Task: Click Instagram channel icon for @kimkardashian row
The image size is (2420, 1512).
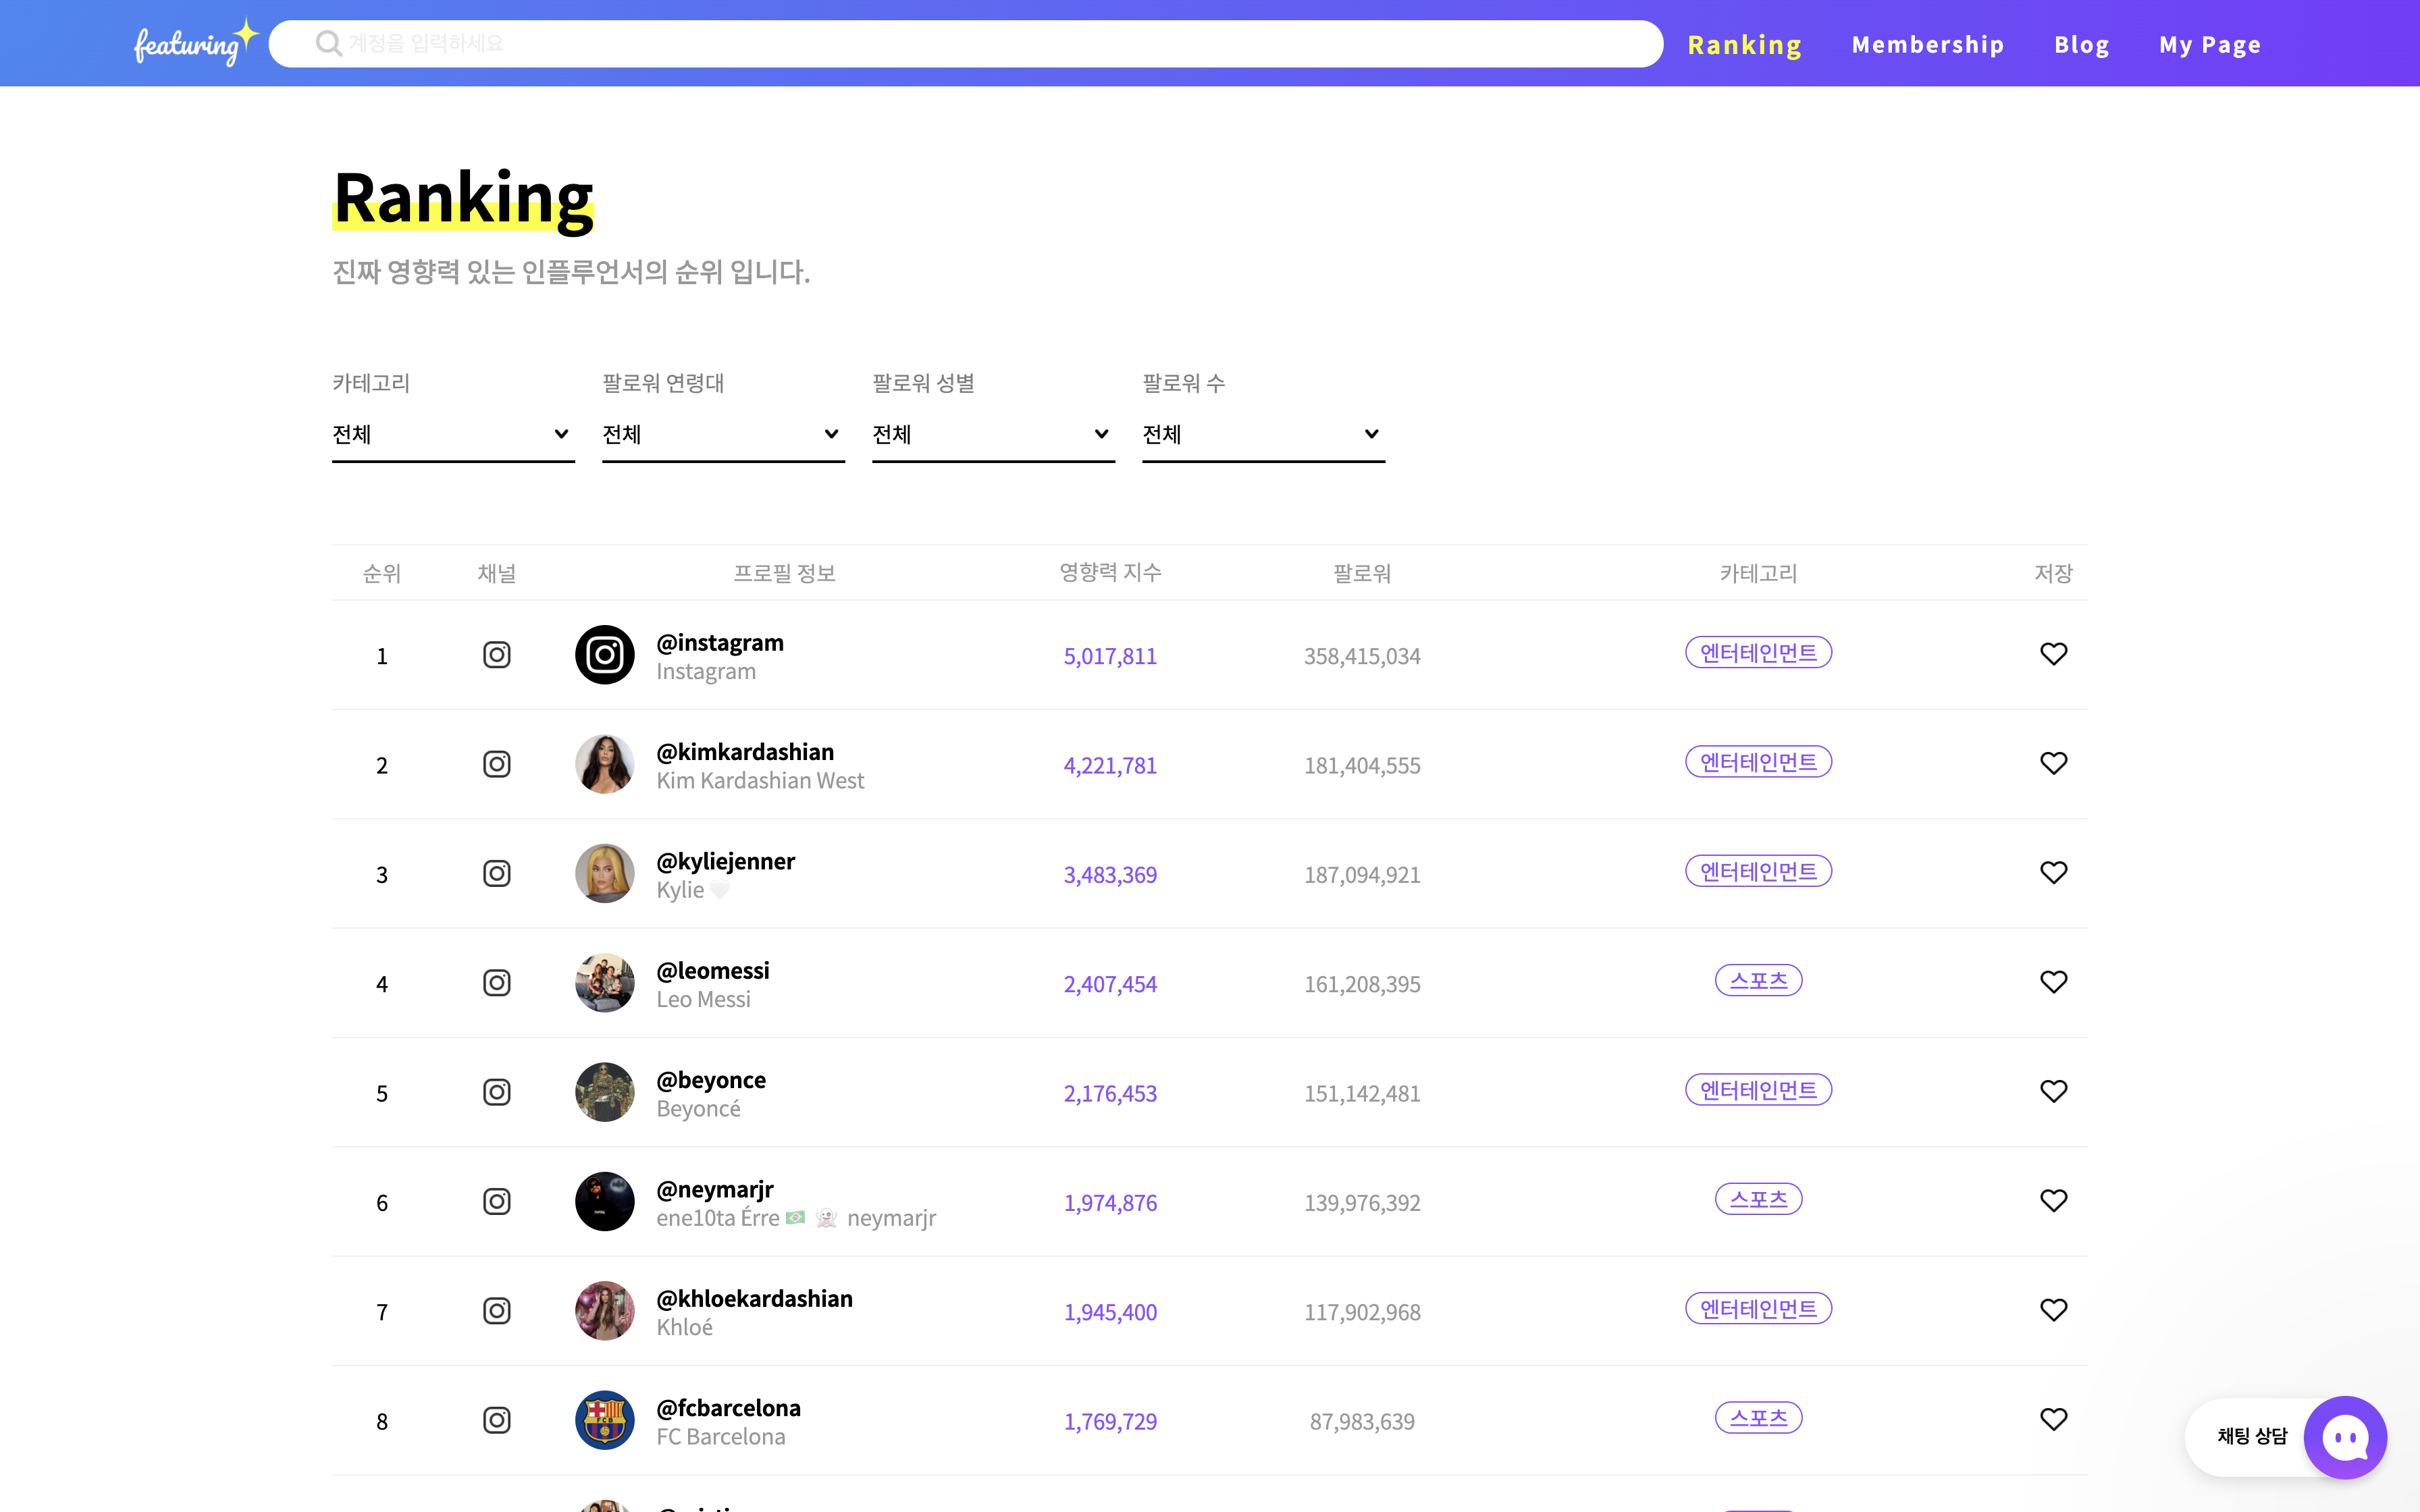Action: point(497,764)
